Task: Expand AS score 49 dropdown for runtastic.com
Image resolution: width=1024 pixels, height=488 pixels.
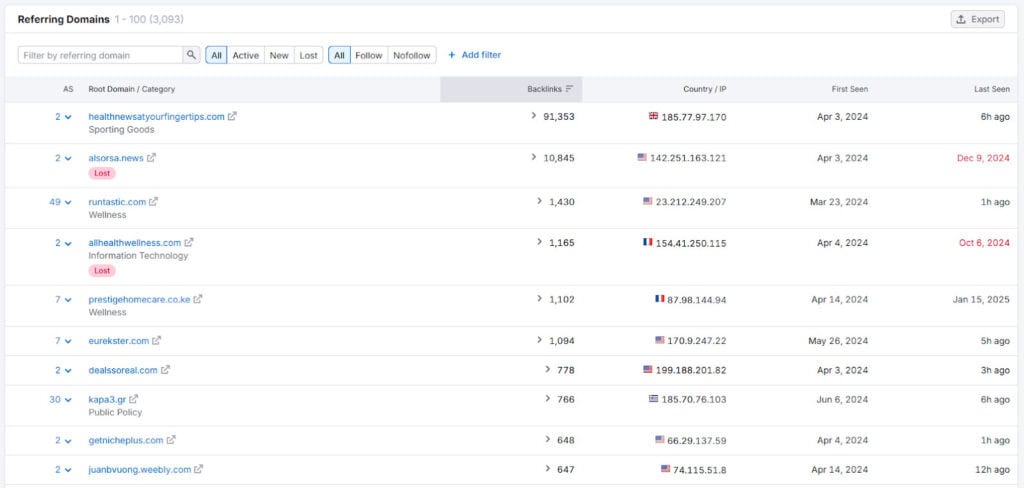Action: [61, 202]
